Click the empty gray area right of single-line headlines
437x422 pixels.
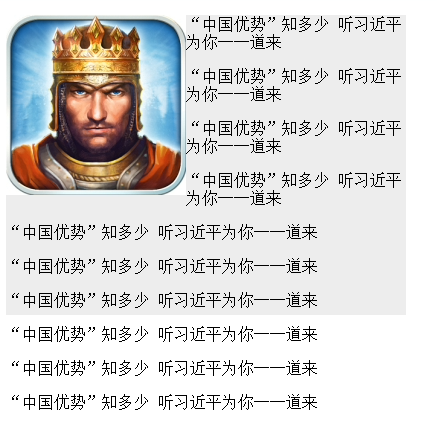coord(362,267)
